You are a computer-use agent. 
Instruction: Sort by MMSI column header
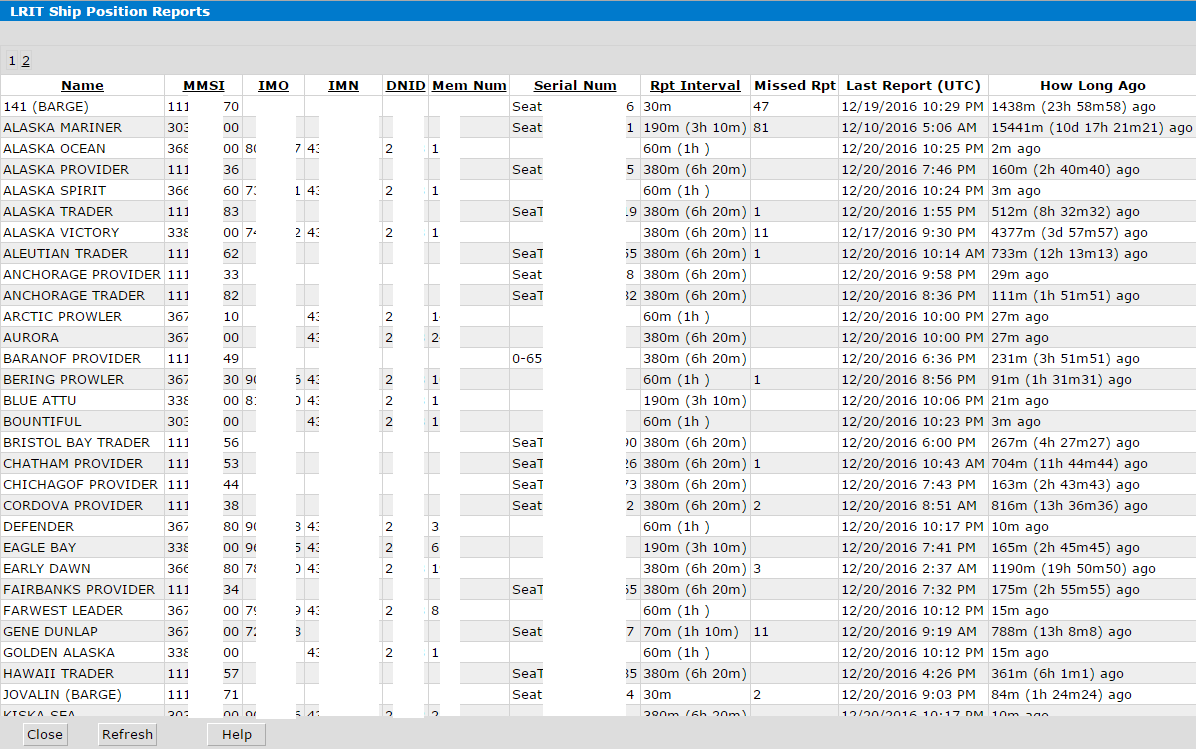[x=203, y=86]
